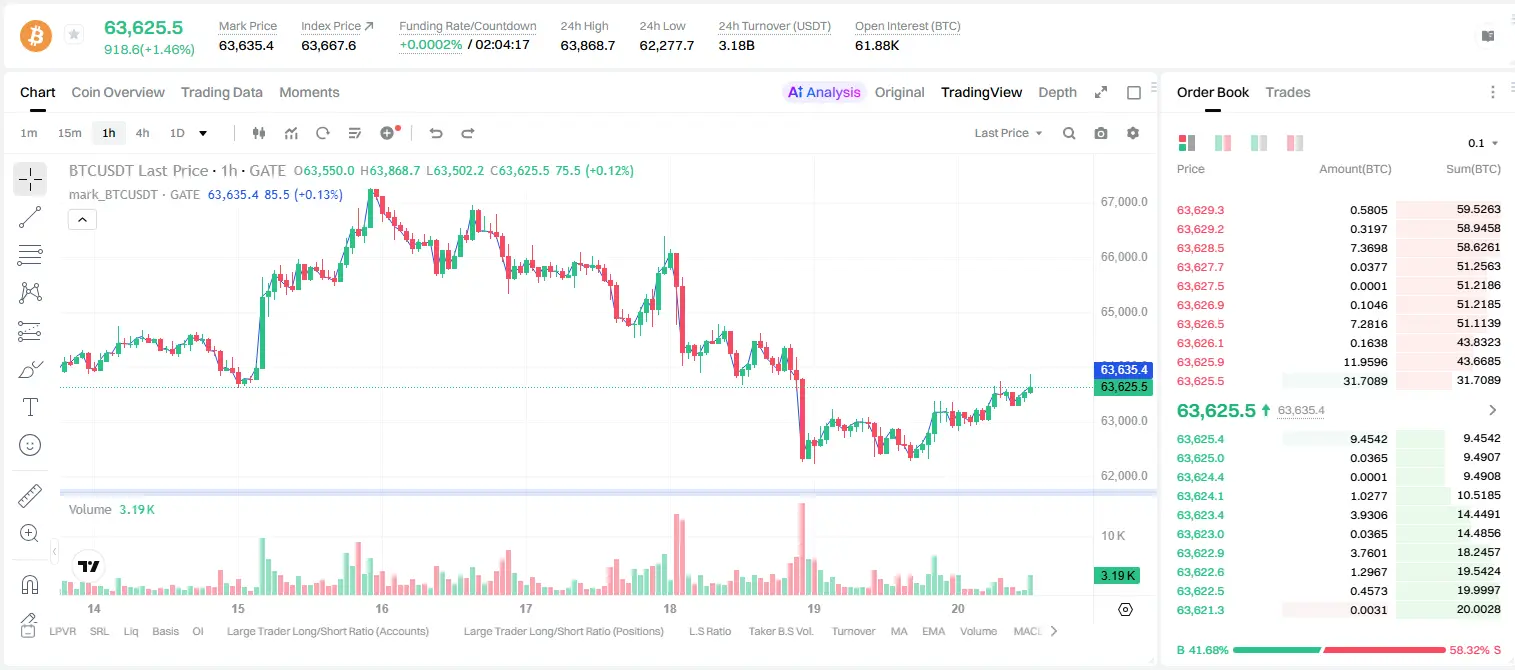Switch chart to Depth view

(1057, 92)
